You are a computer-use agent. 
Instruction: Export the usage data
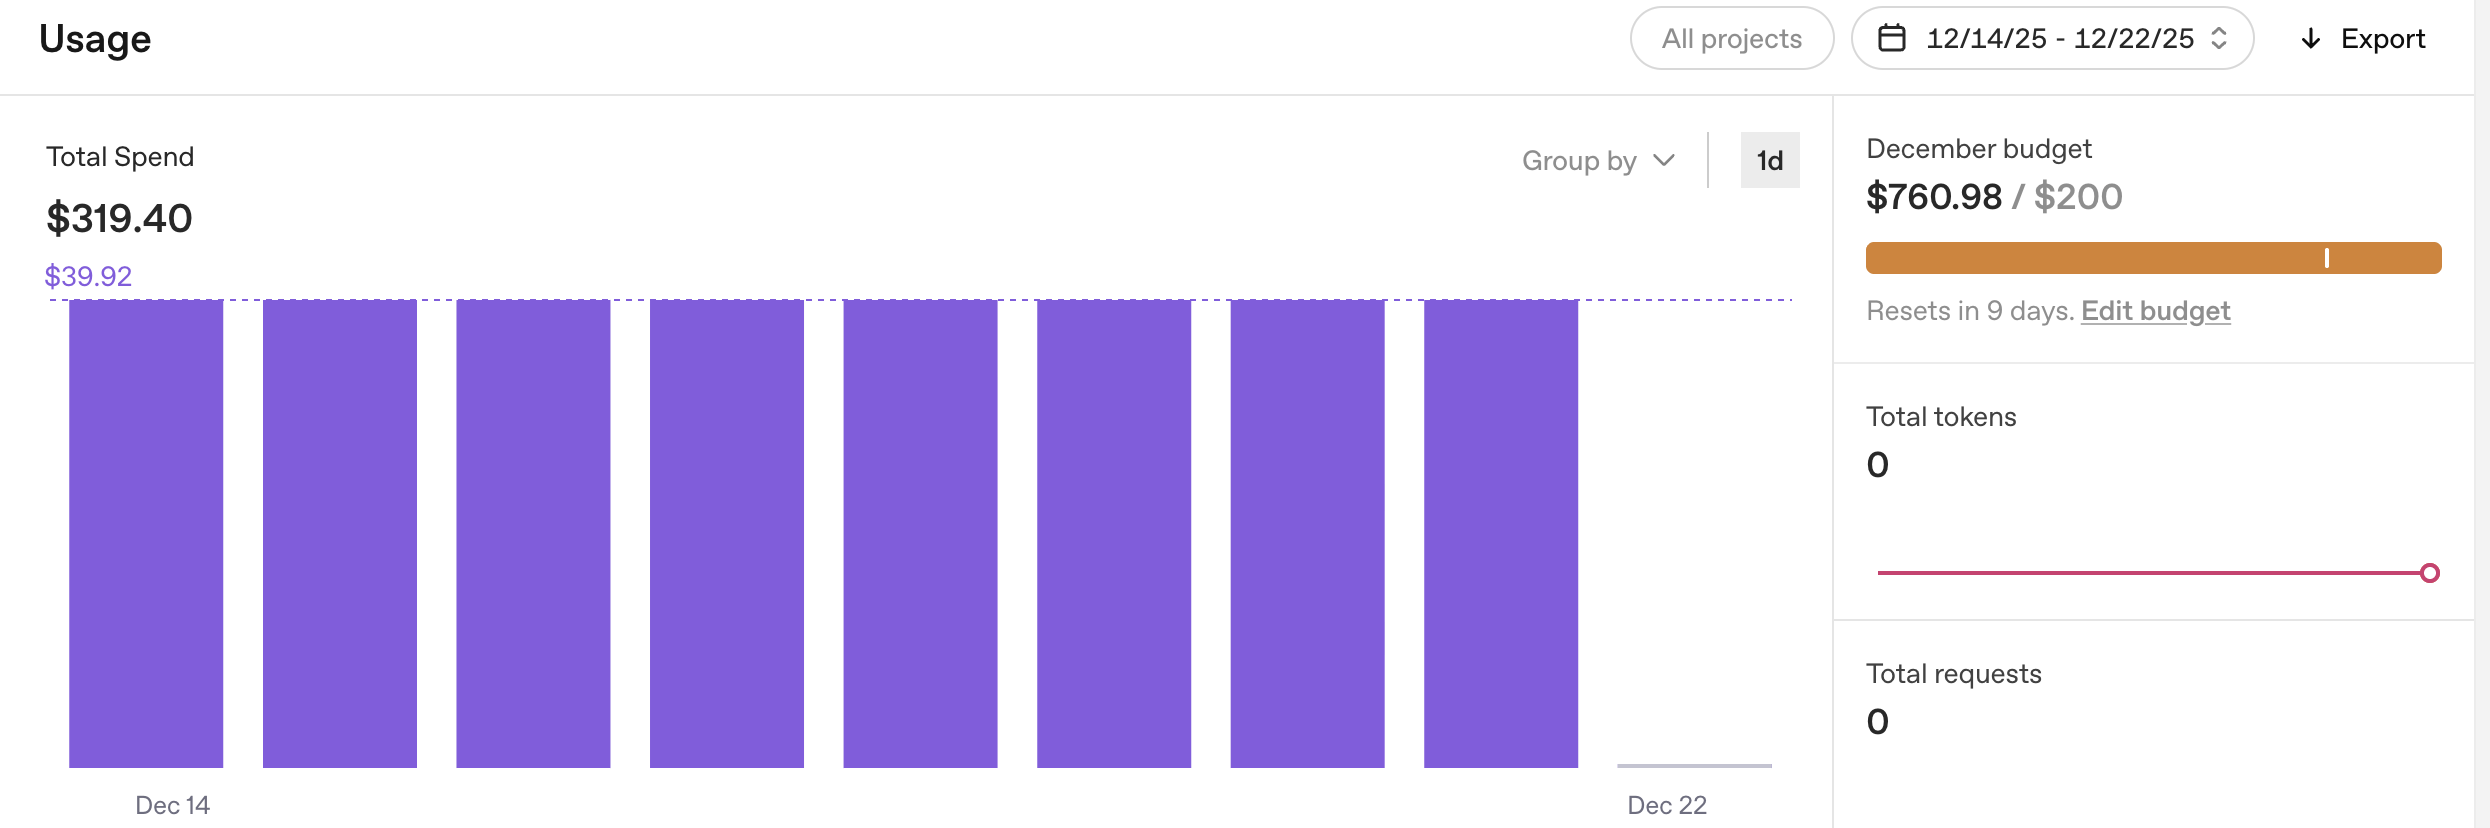click(2363, 39)
